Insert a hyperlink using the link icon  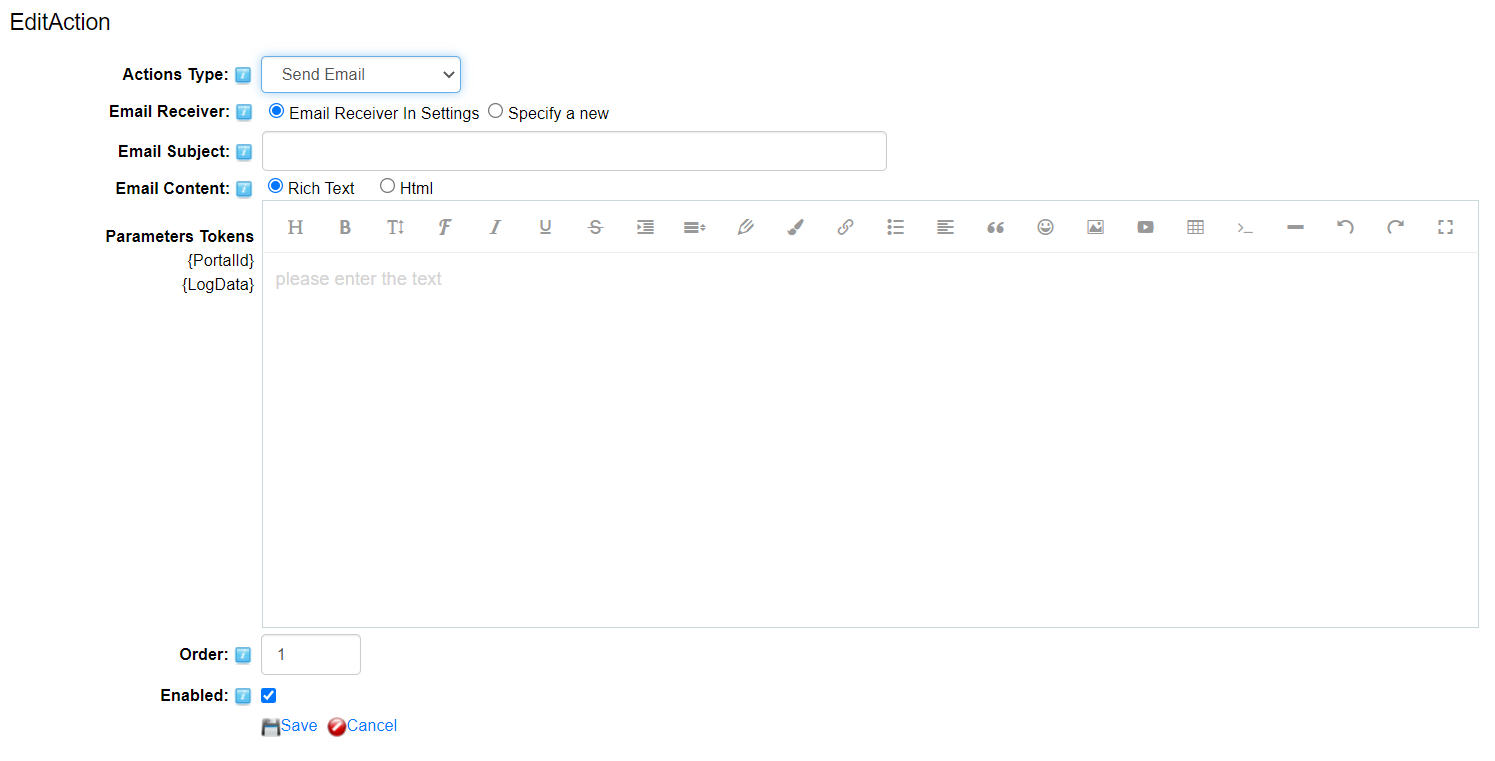845,227
